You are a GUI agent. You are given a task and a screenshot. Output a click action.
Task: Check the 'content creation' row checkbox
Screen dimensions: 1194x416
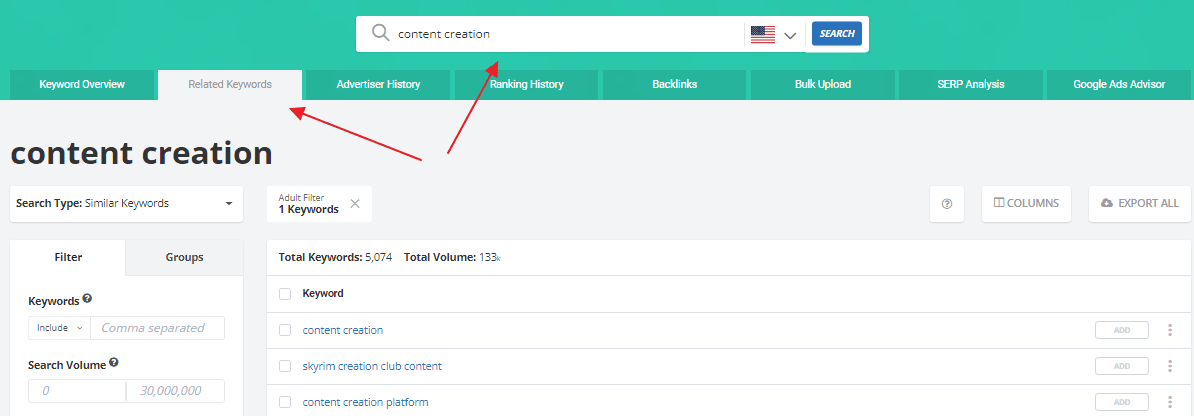point(285,330)
